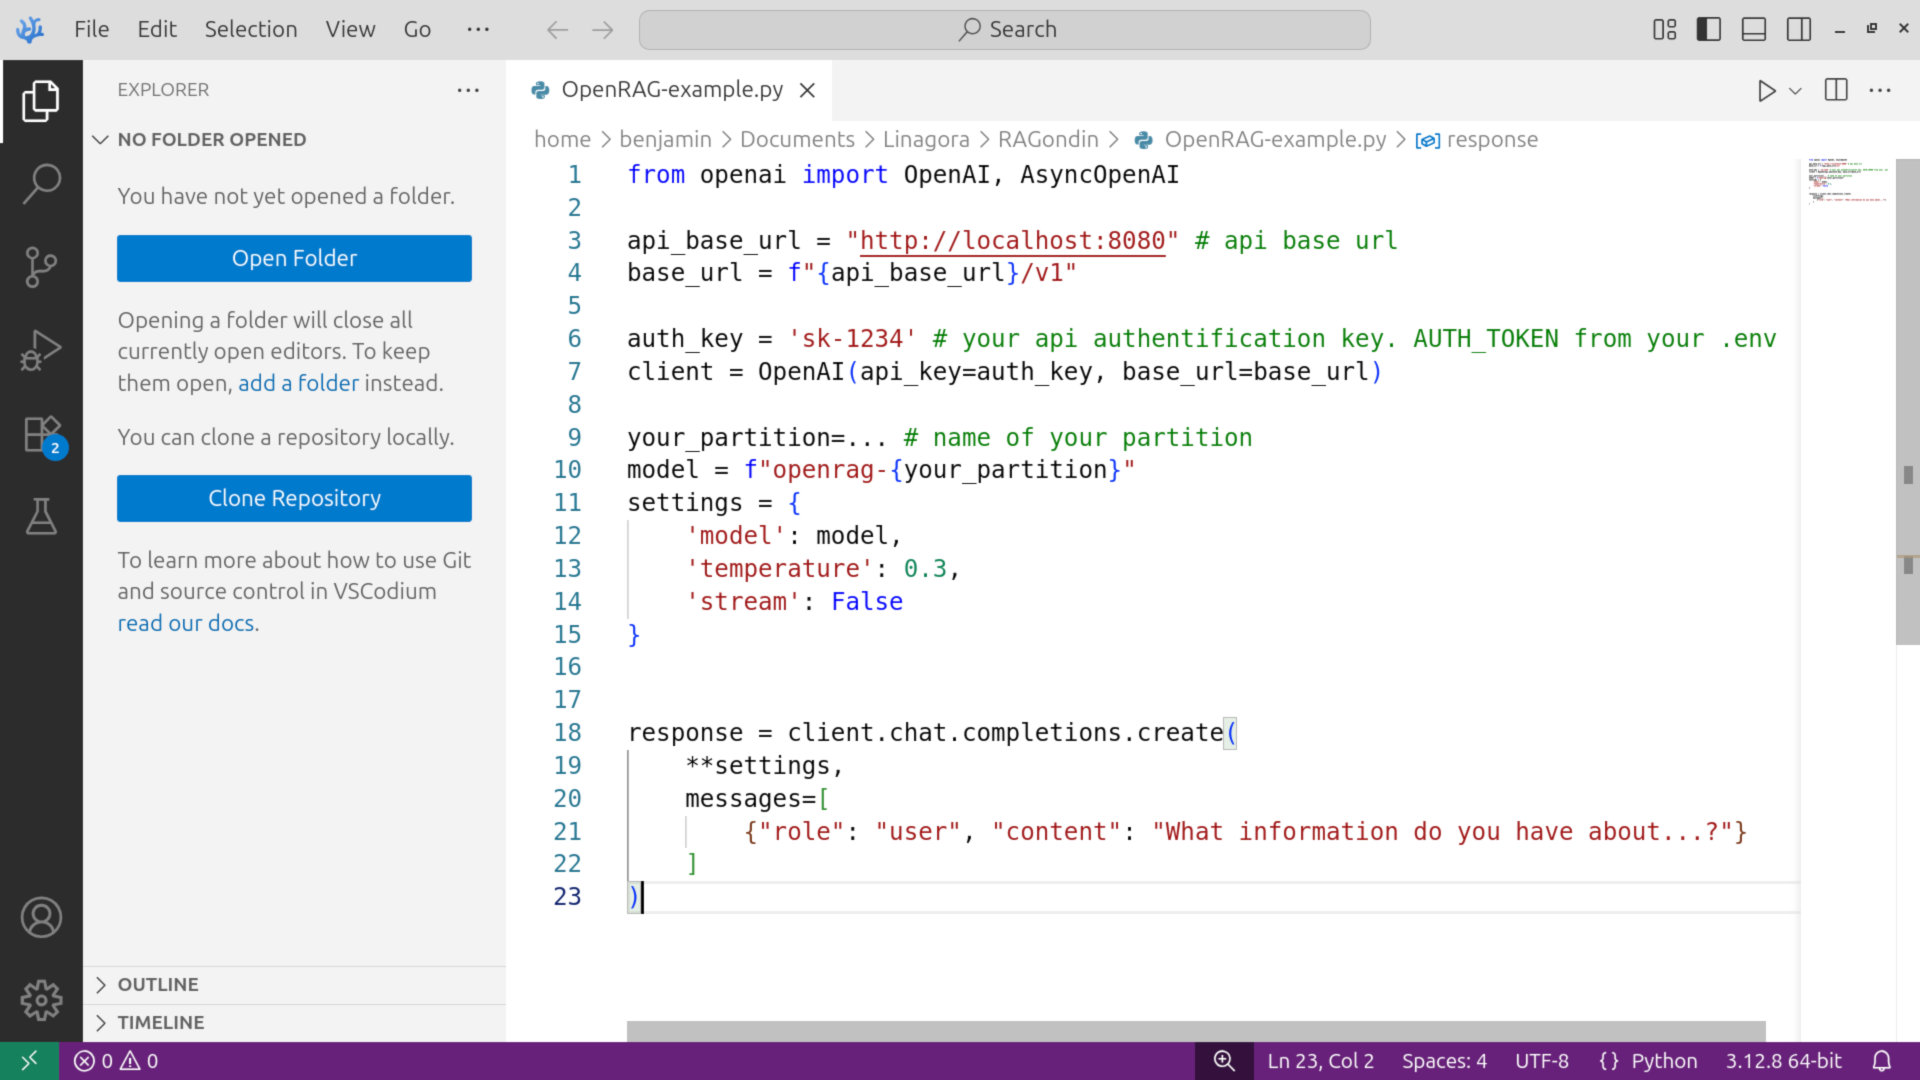The width and height of the screenshot is (1920, 1080).
Task: Go forward with the right arrow
Action: [602, 30]
